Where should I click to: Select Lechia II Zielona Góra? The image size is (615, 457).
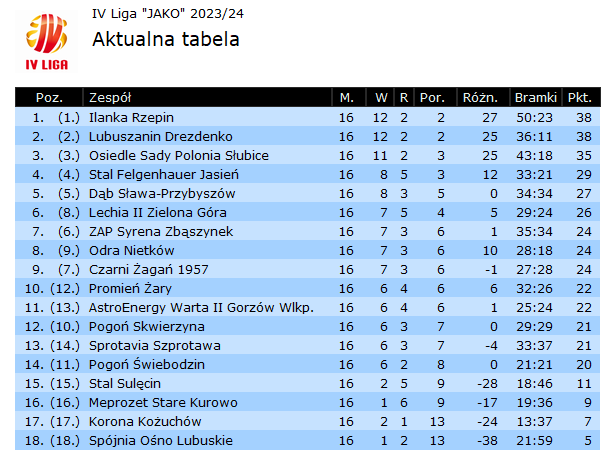pos(158,212)
